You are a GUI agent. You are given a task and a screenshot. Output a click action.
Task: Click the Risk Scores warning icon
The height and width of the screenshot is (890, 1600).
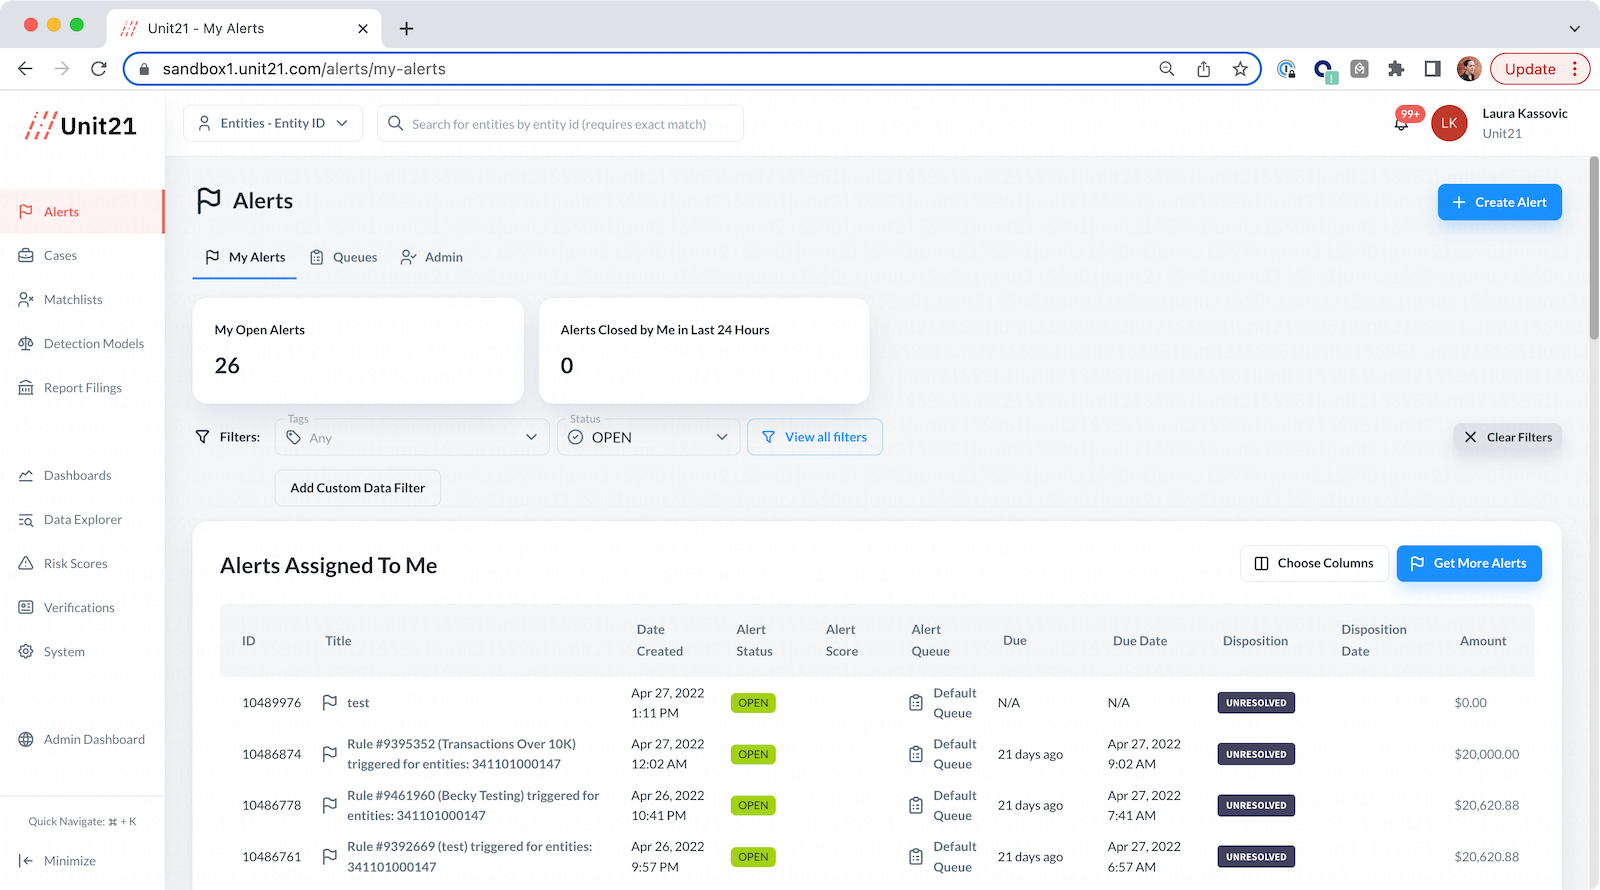pyautogui.click(x=26, y=564)
